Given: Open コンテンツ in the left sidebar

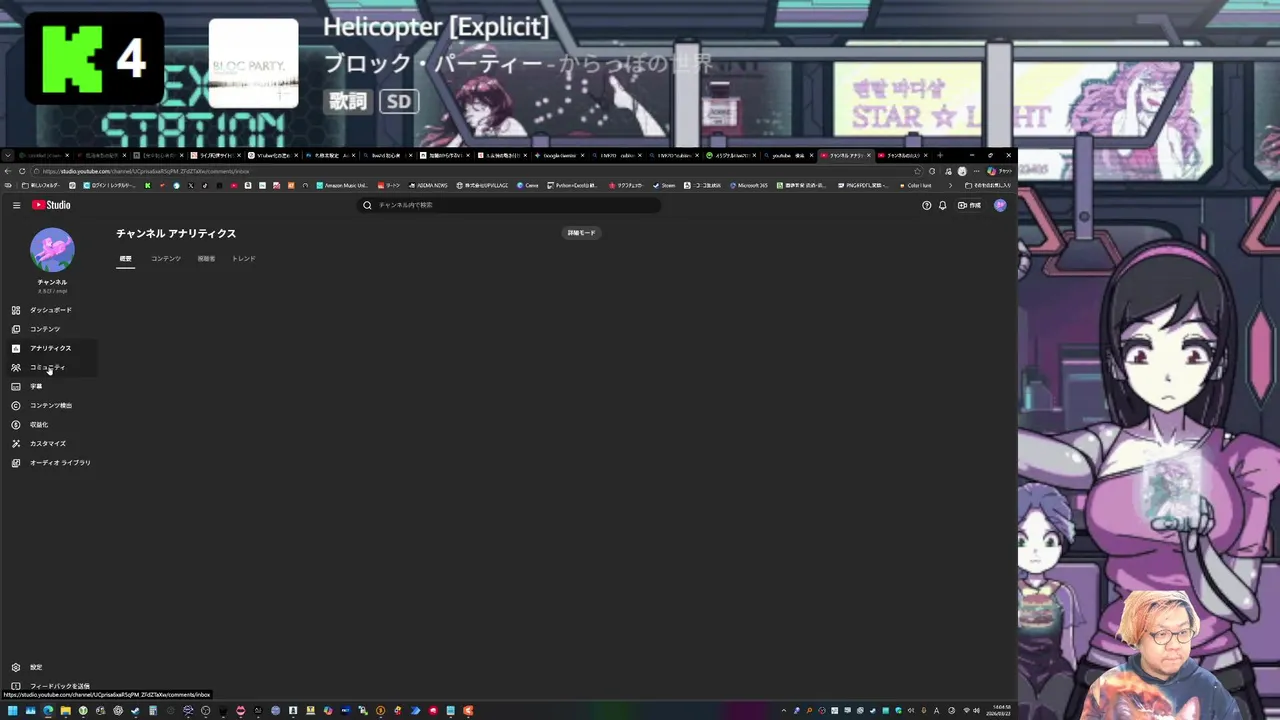Looking at the screenshot, I should [x=50, y=329].
